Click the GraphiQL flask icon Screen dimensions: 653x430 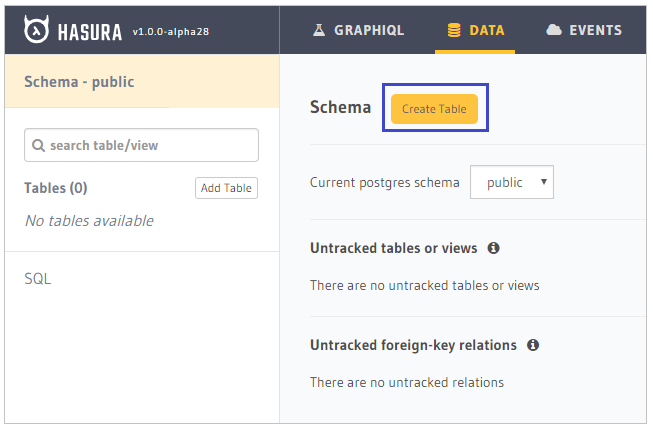tap(319, 30)
